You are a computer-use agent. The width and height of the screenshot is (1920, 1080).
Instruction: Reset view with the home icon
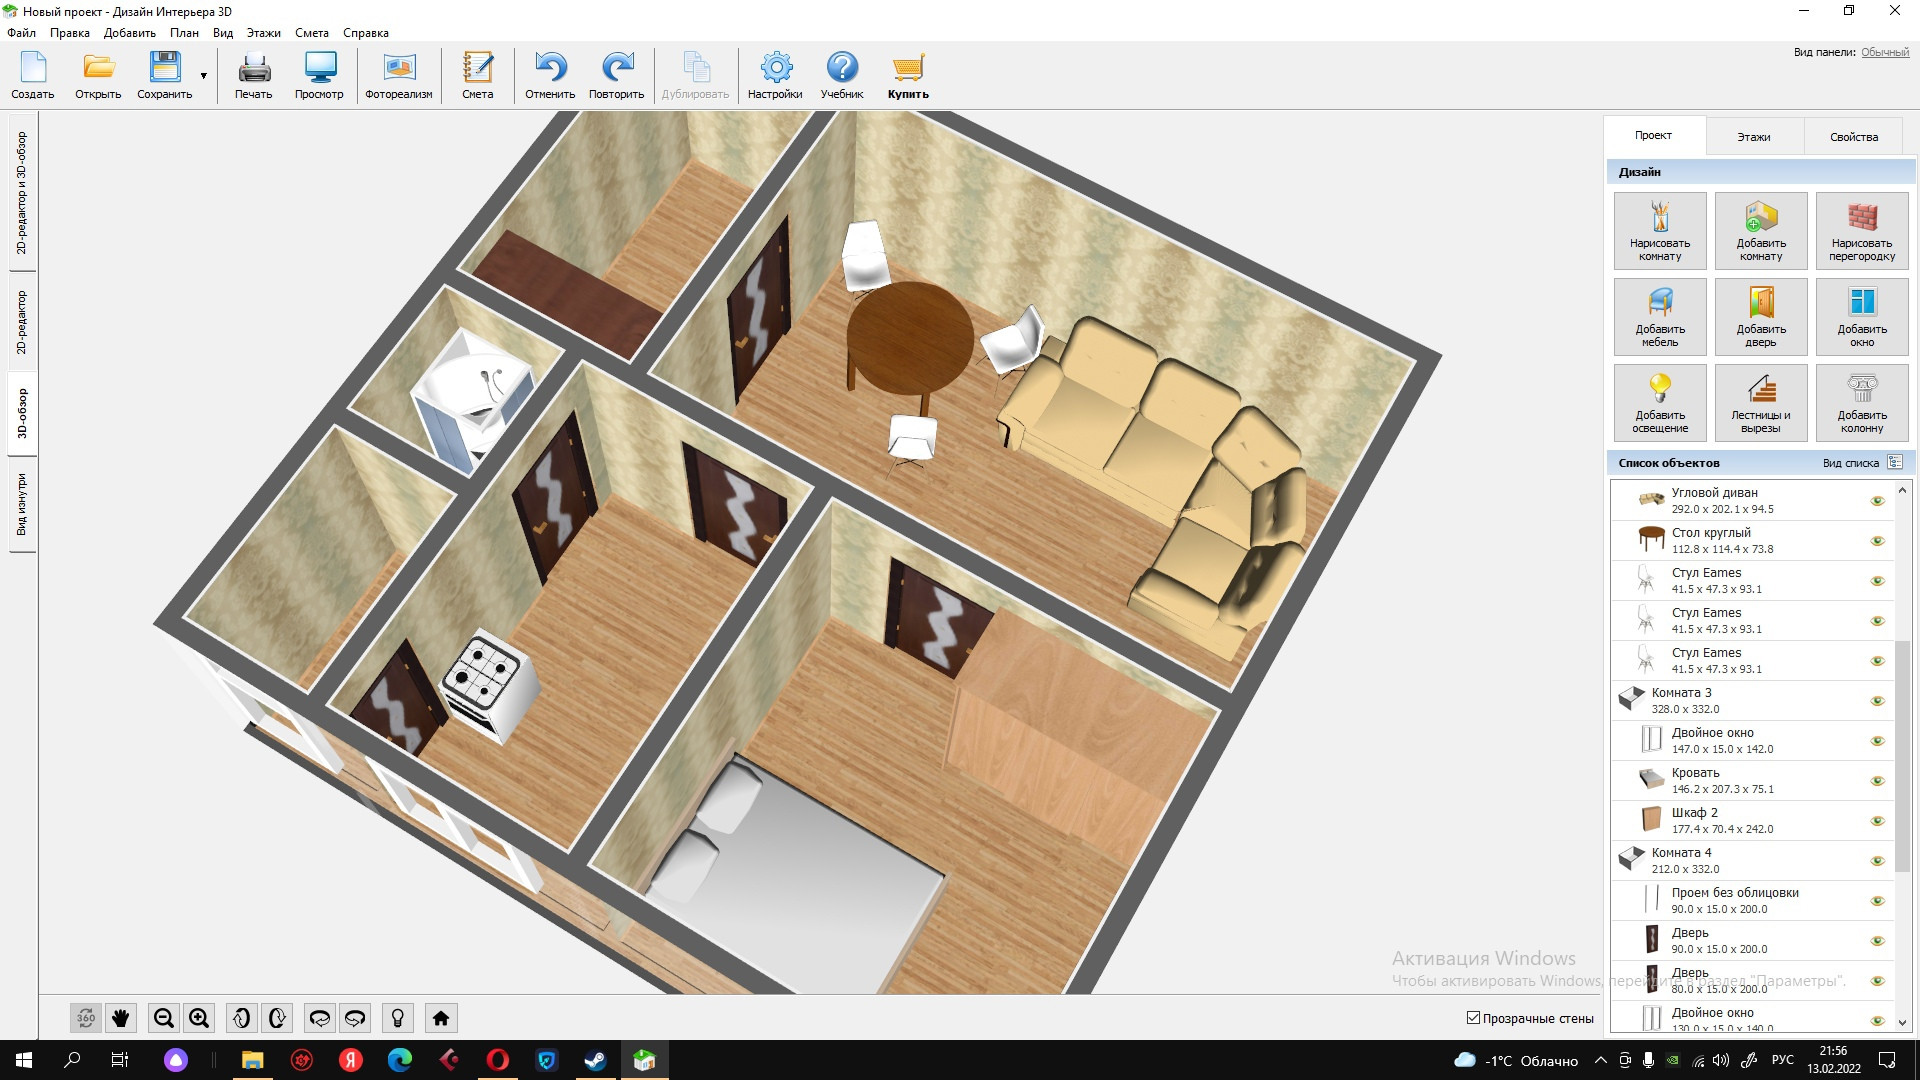tap(440, 1018)
